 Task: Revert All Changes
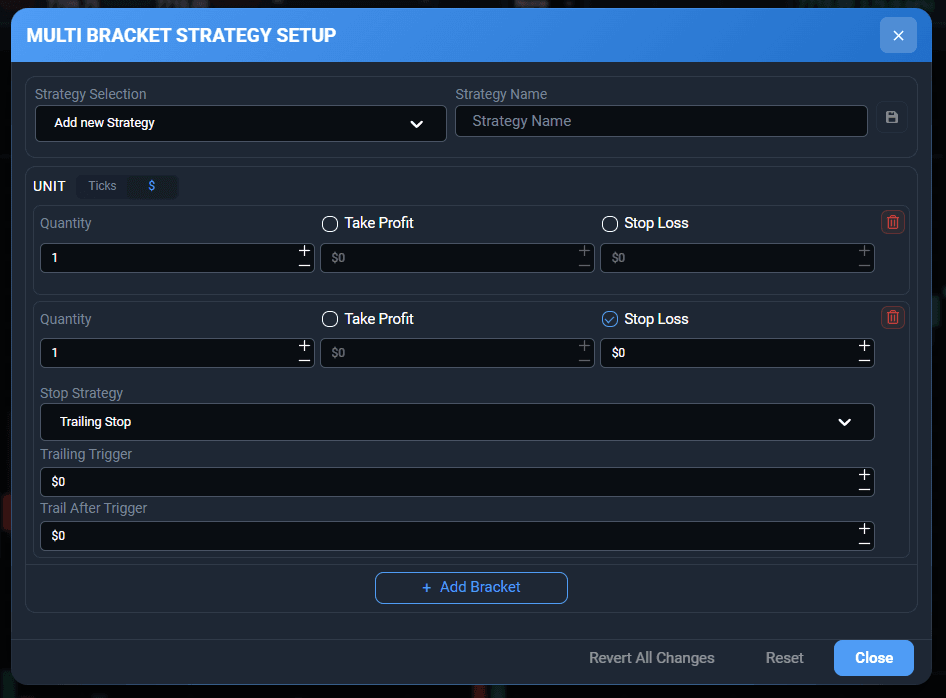pyautogui.click(x=652, y=658)
